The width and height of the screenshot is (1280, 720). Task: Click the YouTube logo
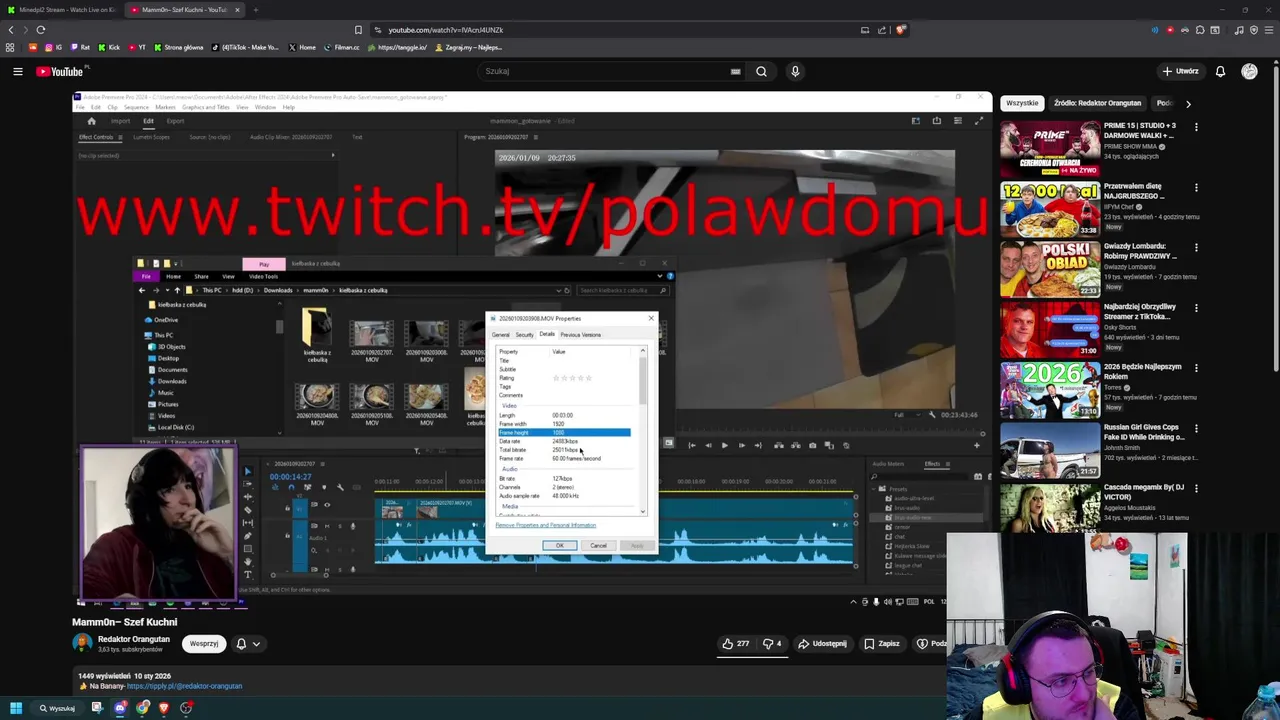click(62, 71)
